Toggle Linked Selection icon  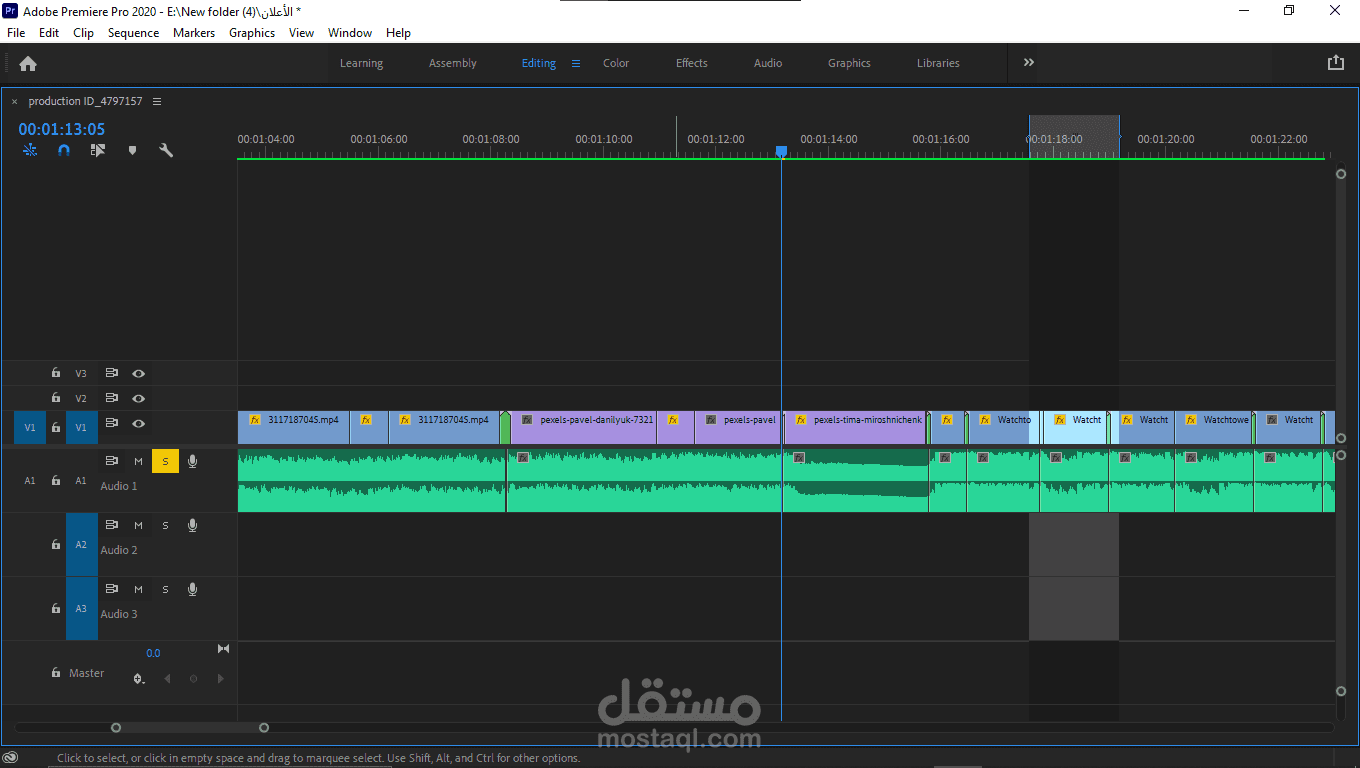pyautogui.click(x=97, y=150)
